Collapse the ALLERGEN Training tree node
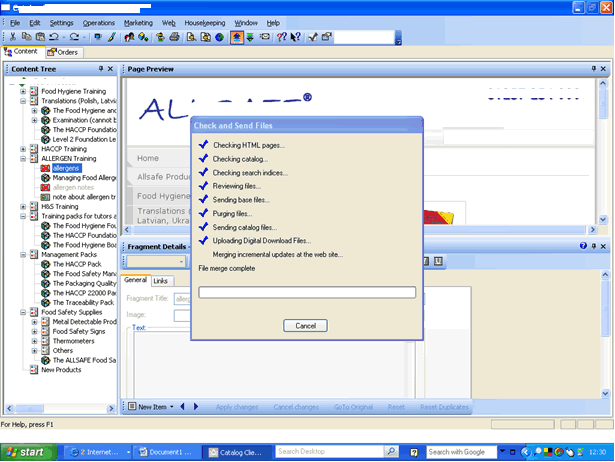Screen dimensions: 615x462 [x=23, y=158]
